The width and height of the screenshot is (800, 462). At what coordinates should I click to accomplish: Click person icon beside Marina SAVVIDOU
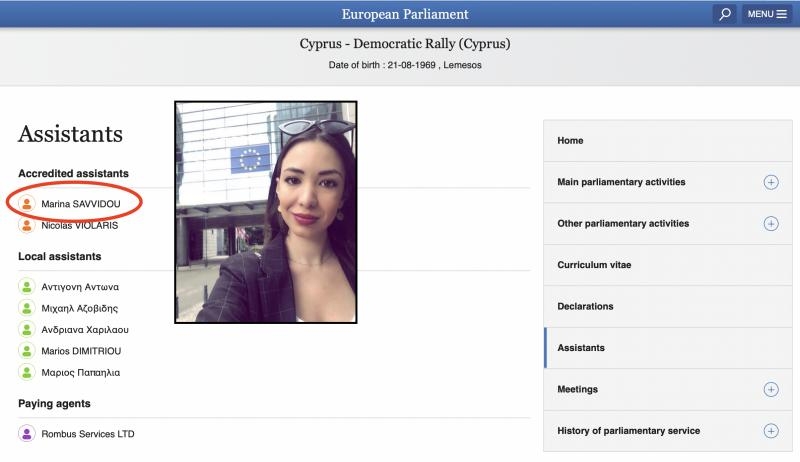click(x=27, y=204)
